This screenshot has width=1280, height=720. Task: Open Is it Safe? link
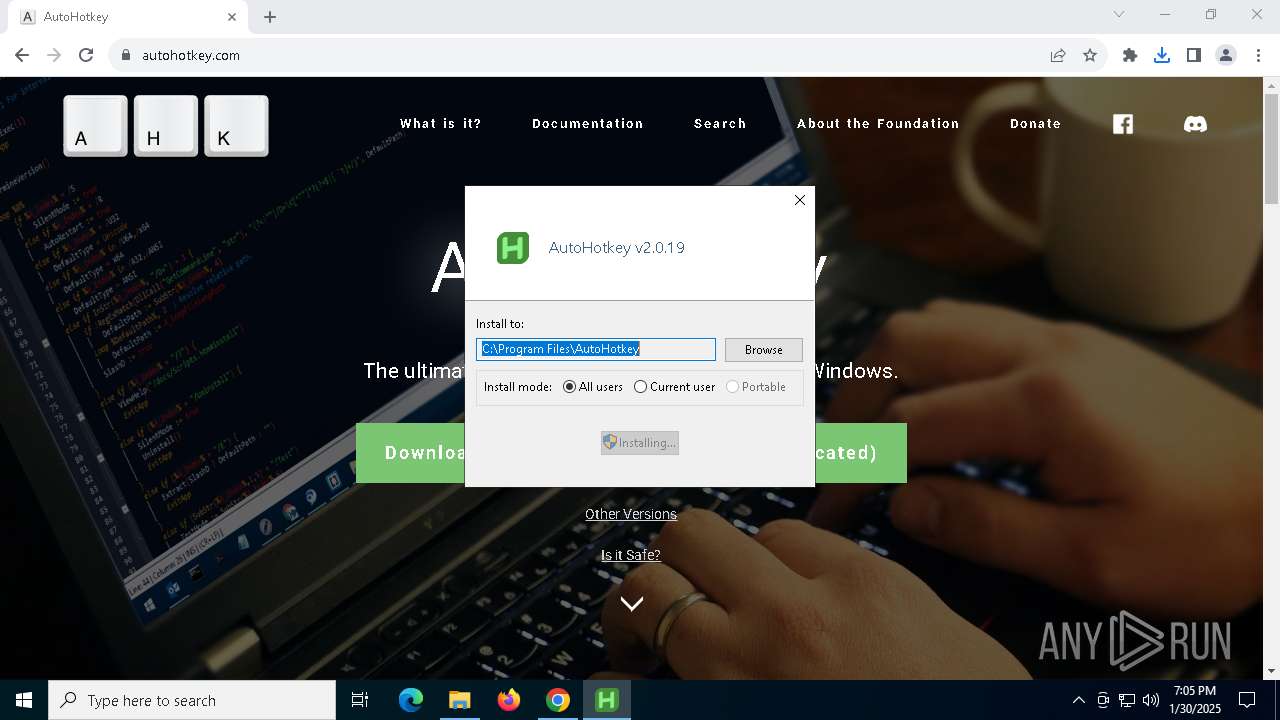click(631, 555)
